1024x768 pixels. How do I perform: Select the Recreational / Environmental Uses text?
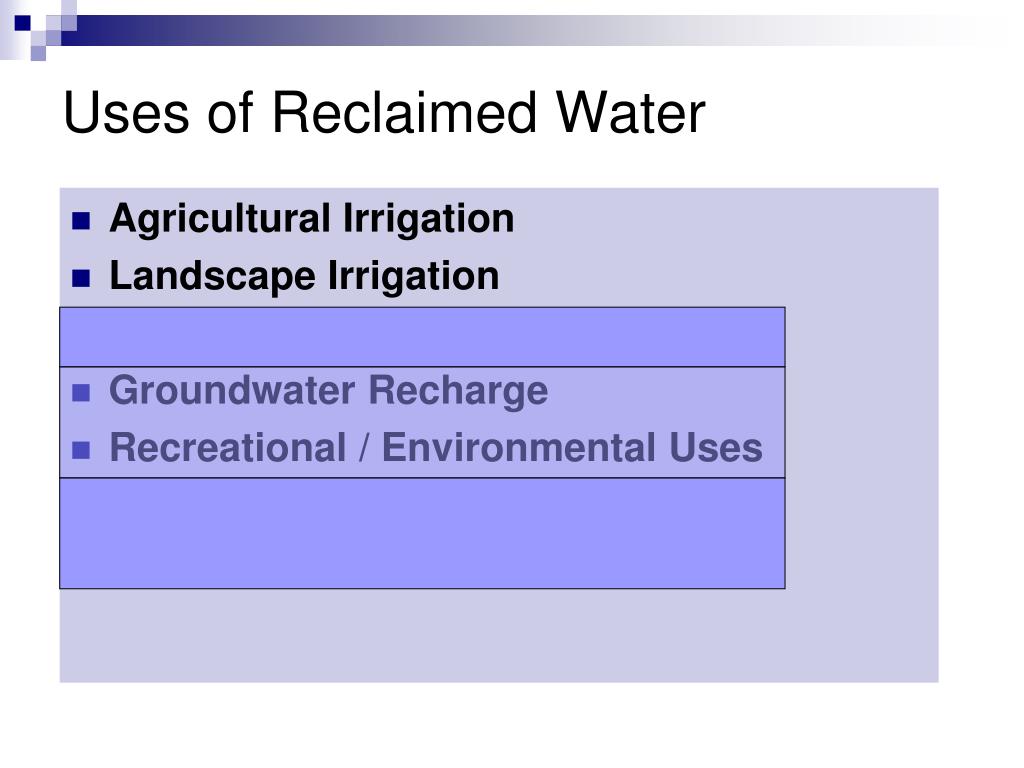pyautogui.click(x=436, y=448)
